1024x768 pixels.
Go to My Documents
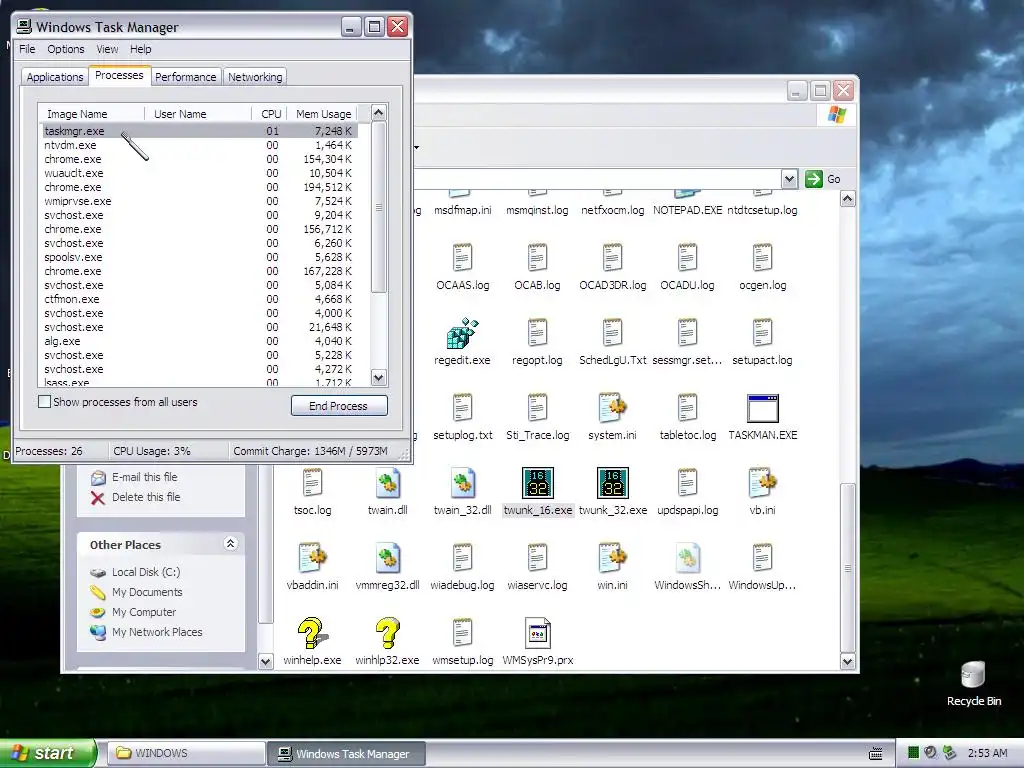click(x=147, y=592)
